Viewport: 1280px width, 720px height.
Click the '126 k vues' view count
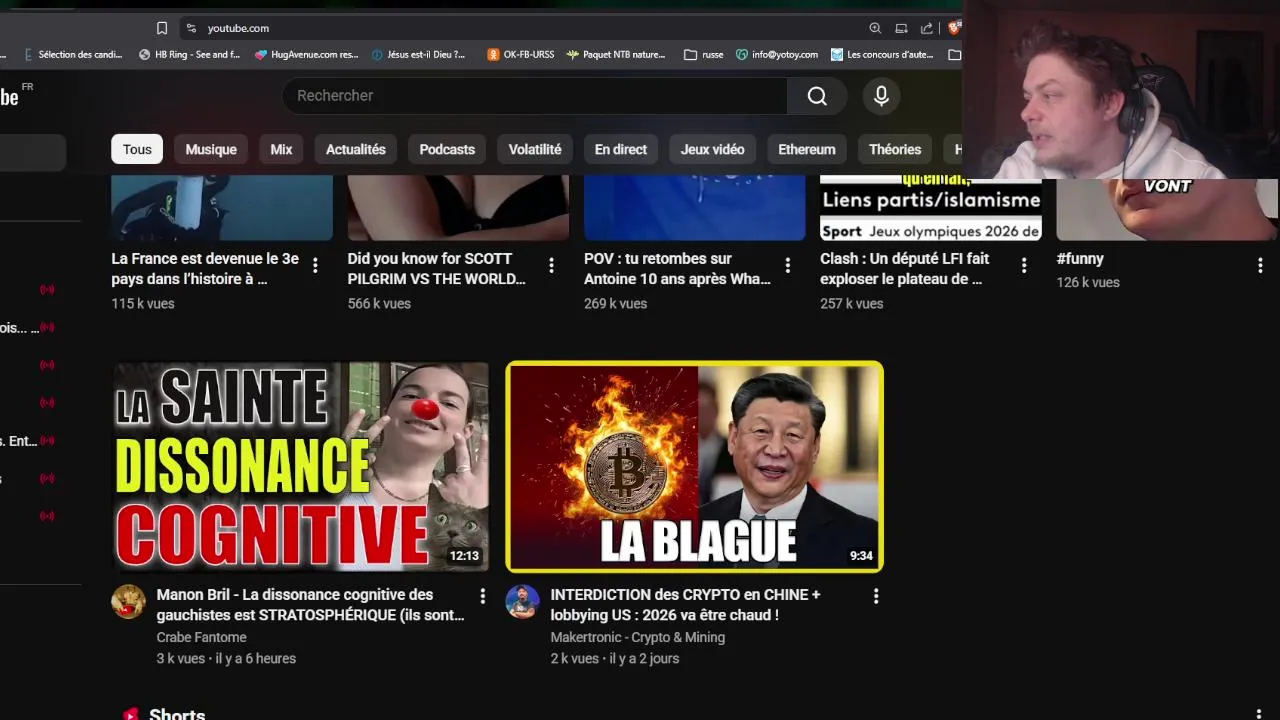1088,282
